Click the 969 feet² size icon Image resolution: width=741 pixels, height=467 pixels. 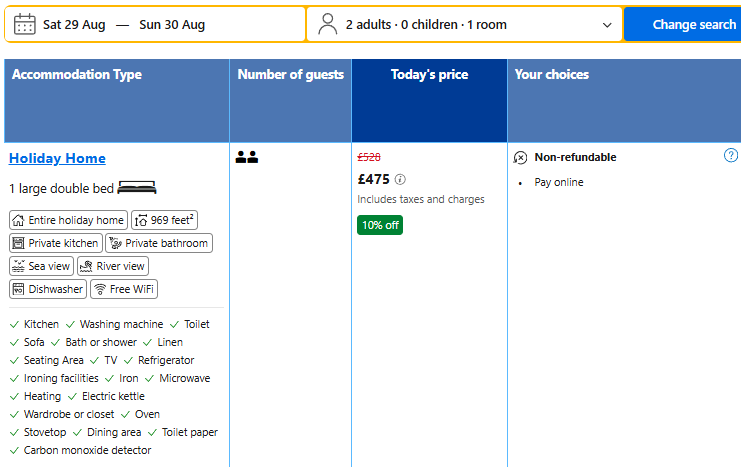coord(141,220)
